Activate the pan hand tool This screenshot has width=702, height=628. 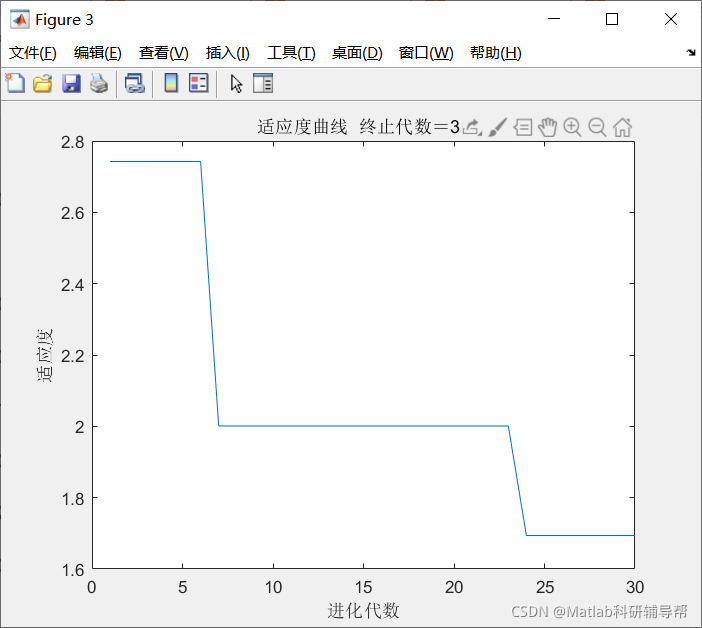pos(547,128)
